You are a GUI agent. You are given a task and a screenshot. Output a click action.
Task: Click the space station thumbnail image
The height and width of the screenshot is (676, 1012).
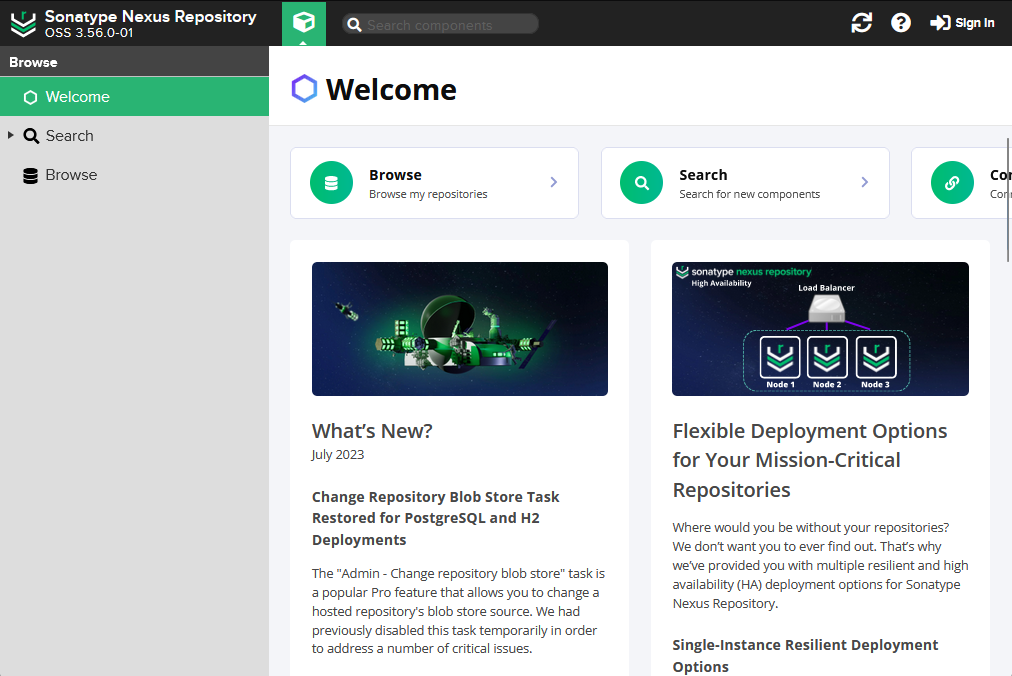(460, 329)
